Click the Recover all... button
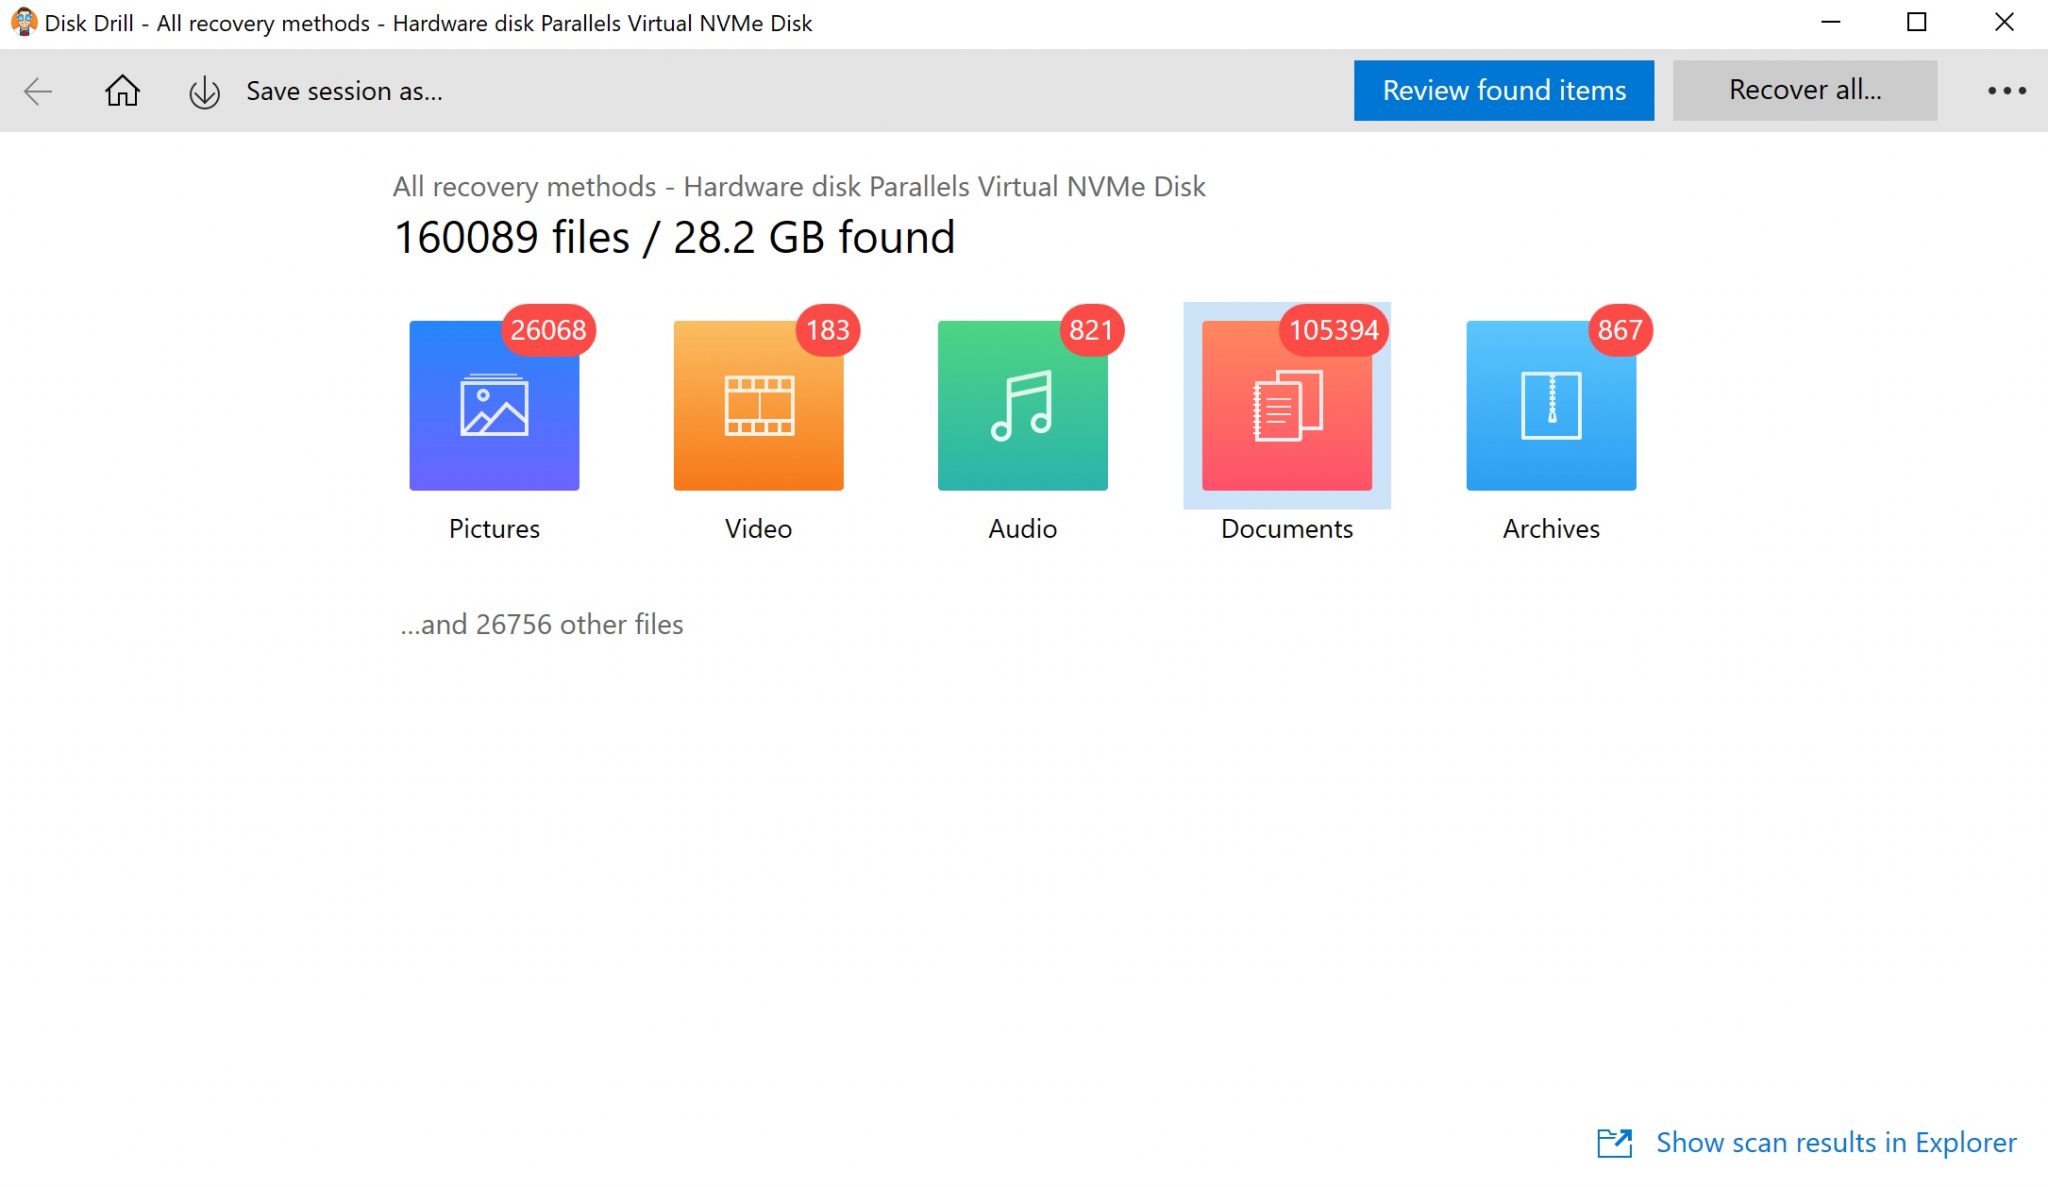The height and width of the screenshot is (1187, 2048). tap(1805, 90)
